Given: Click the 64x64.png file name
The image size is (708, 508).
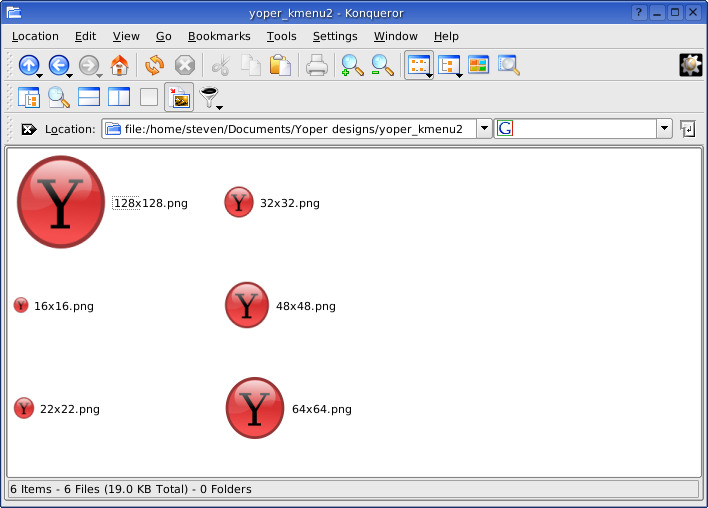Looking at the screenshot, I should point(321,409).
